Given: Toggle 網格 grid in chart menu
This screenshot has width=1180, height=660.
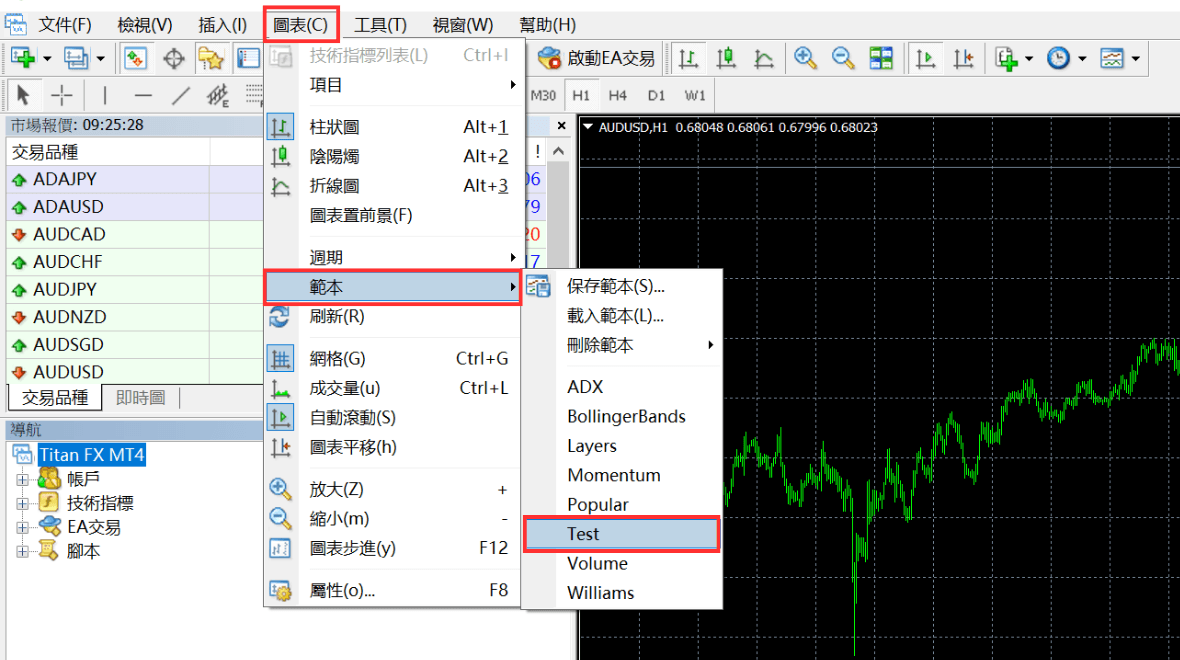Looking at the screenshot, I should point(338,359).
